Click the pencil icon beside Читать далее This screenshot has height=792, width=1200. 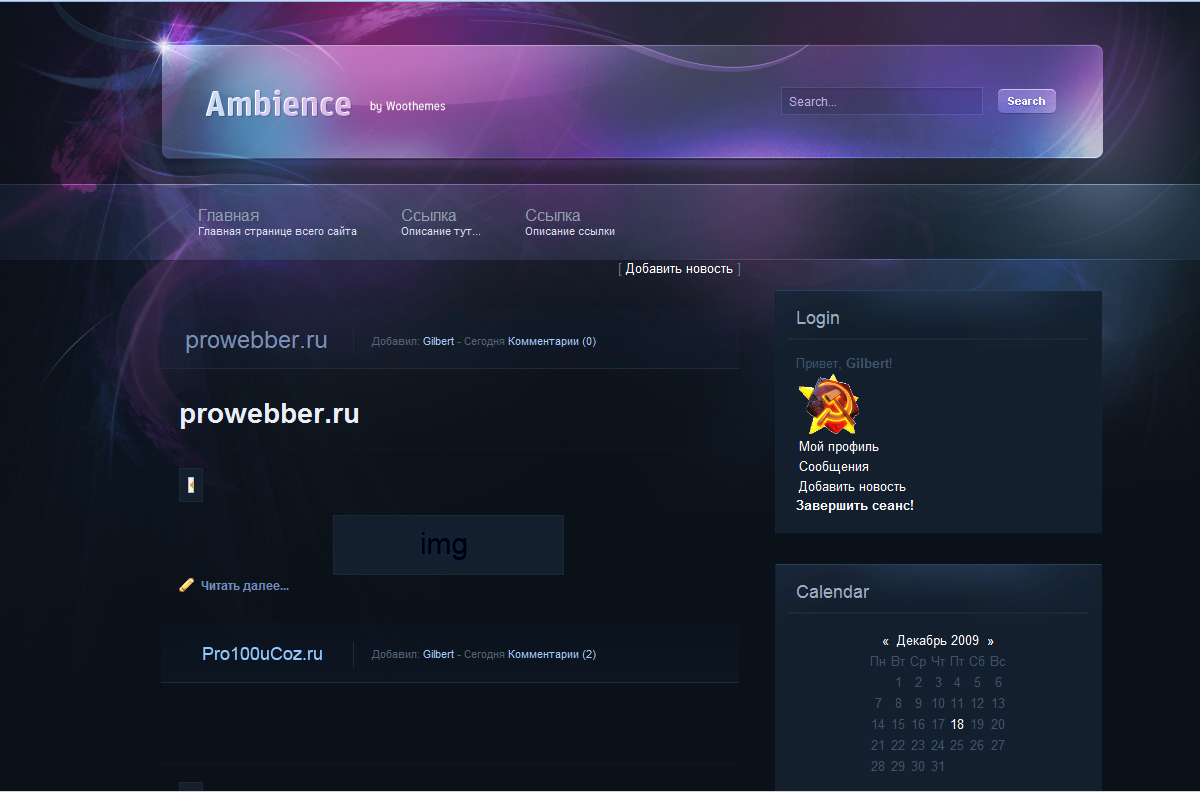point(186,585)
